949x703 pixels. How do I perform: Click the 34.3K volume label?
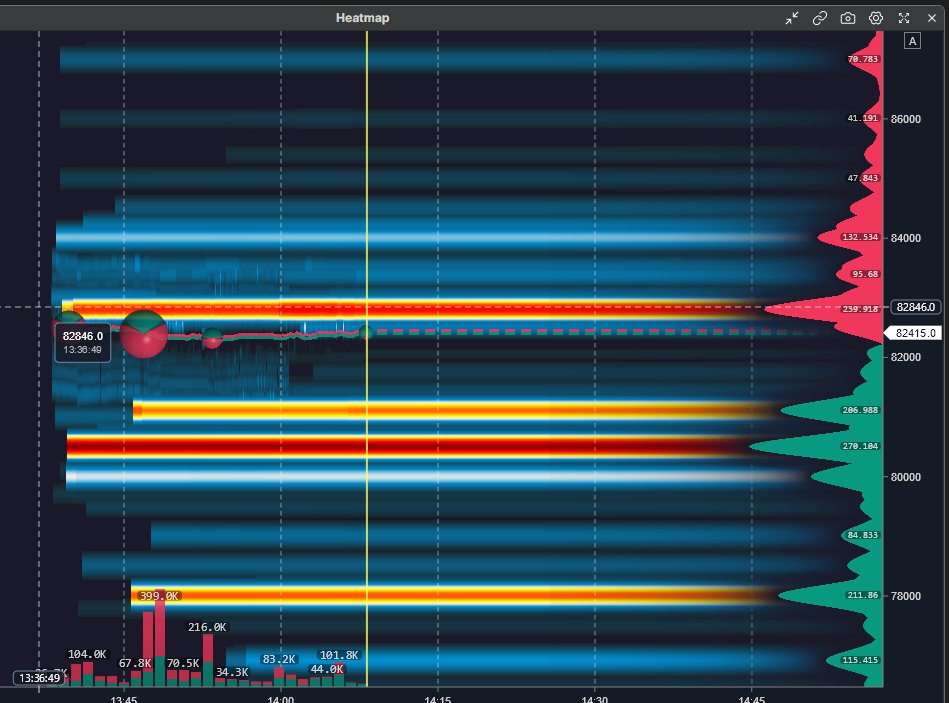click(232, 672)
